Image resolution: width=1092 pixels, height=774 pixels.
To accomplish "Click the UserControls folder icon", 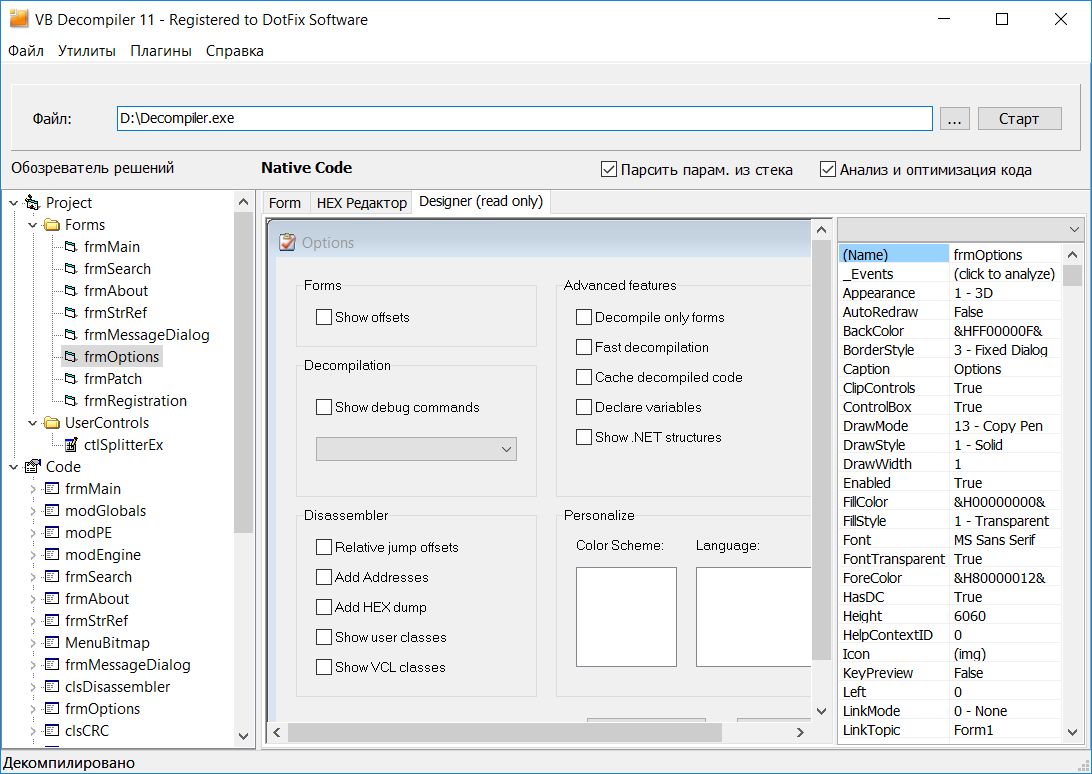I will tap(52, 423).
